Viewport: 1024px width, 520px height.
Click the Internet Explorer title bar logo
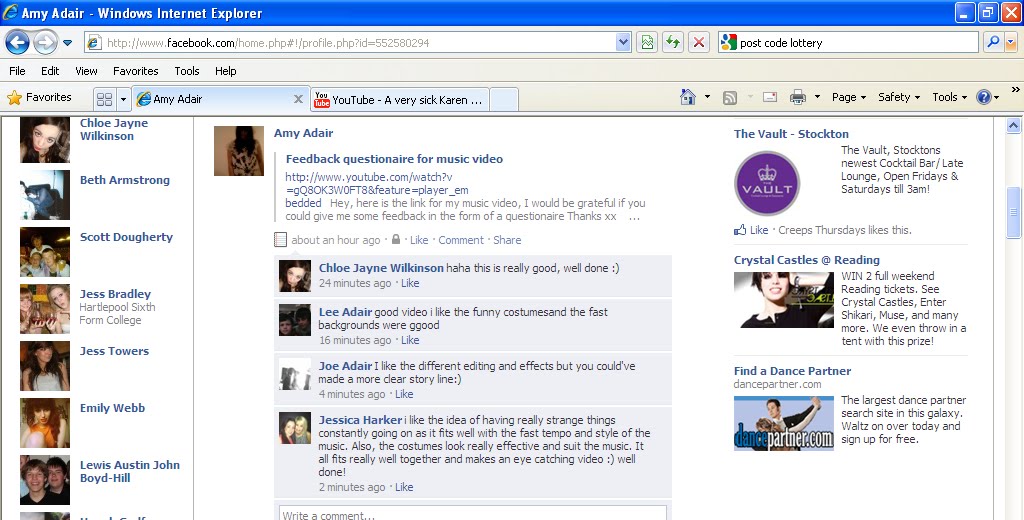click(x=10, y=12)
